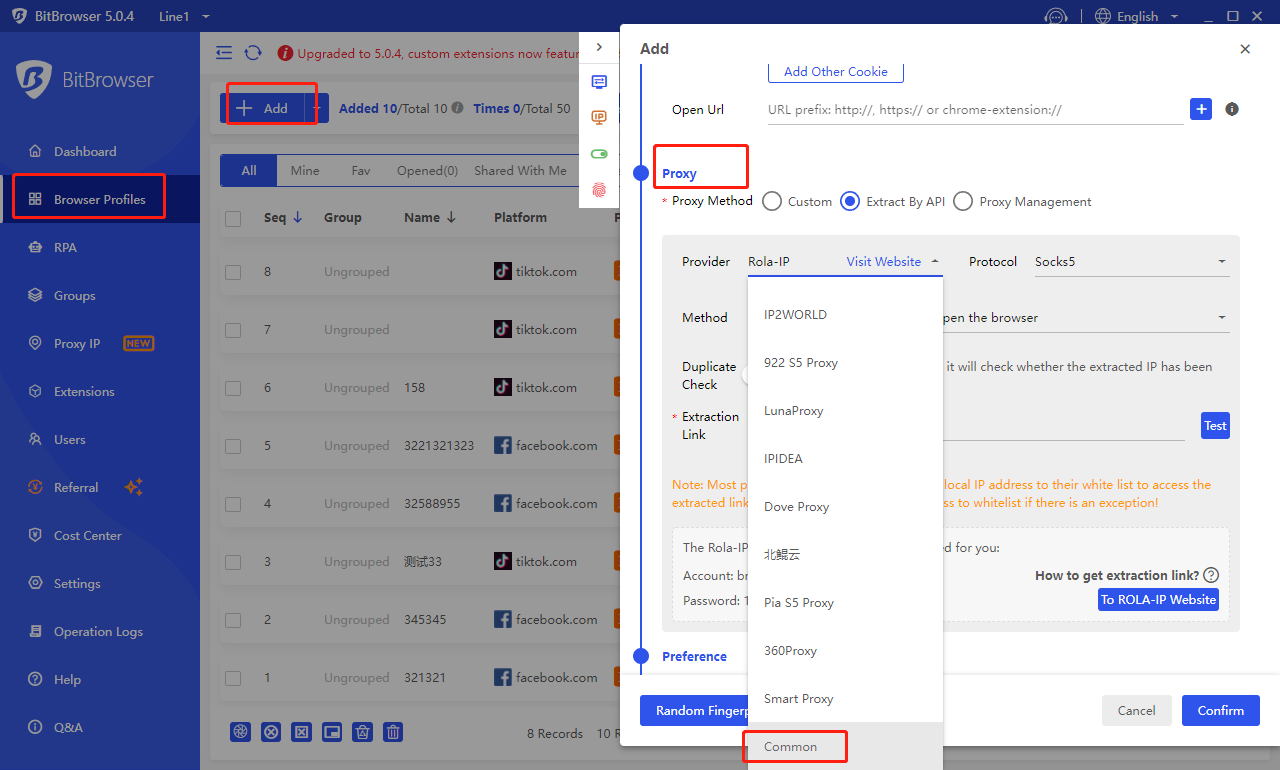Click Cancel in Add dialog
This screenshot has height=770, width=1280.
(1136, 710)
